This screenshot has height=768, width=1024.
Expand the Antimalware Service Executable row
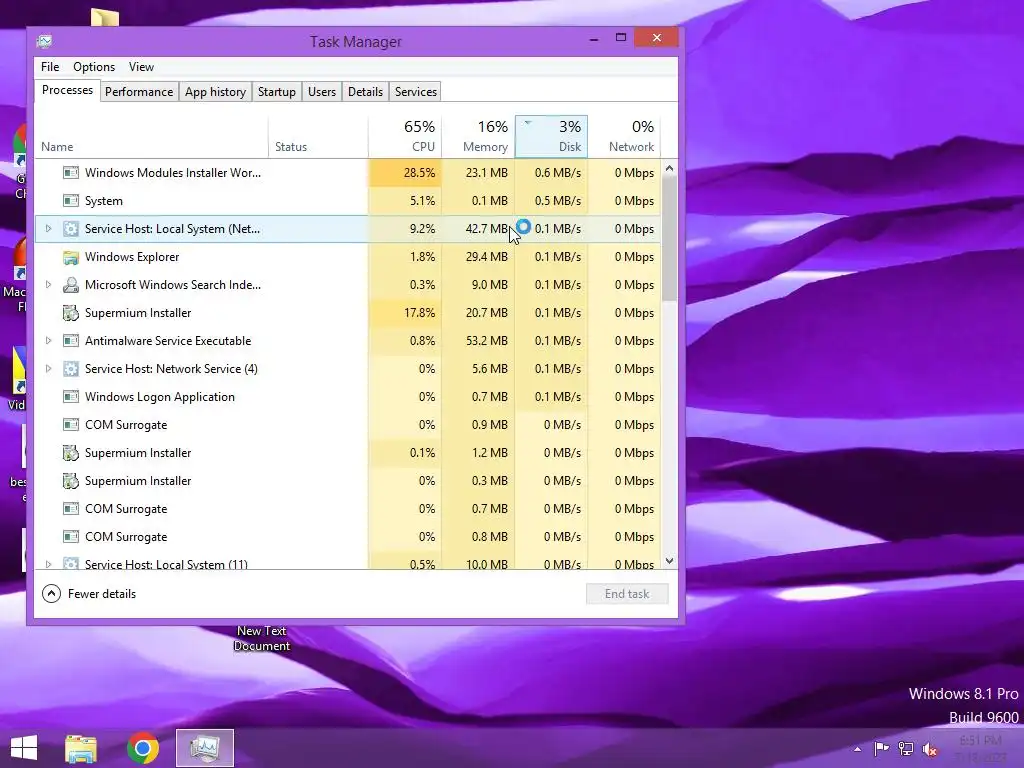pos(48,341)
